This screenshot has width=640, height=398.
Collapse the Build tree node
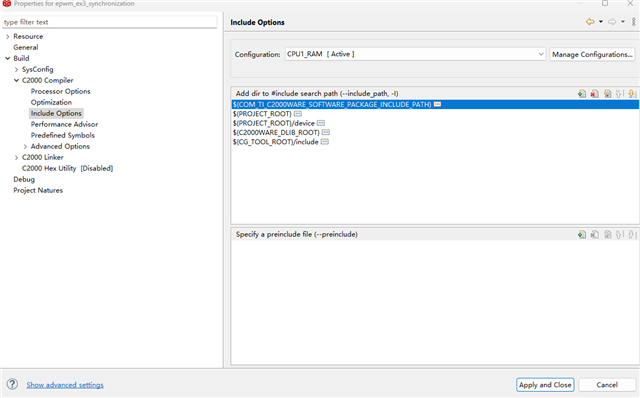7,58
